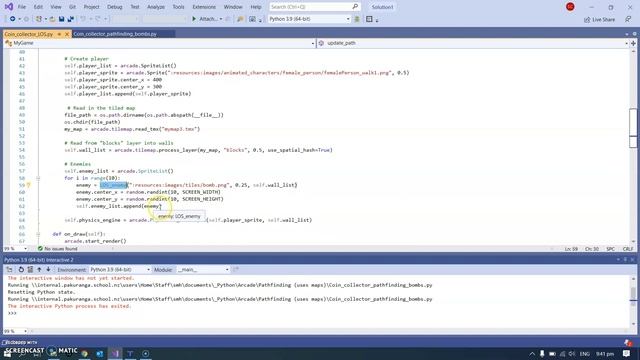Open the View menu
Viewport: 640px width, 360px height.
pyautogui.click(x=56, y=7)
